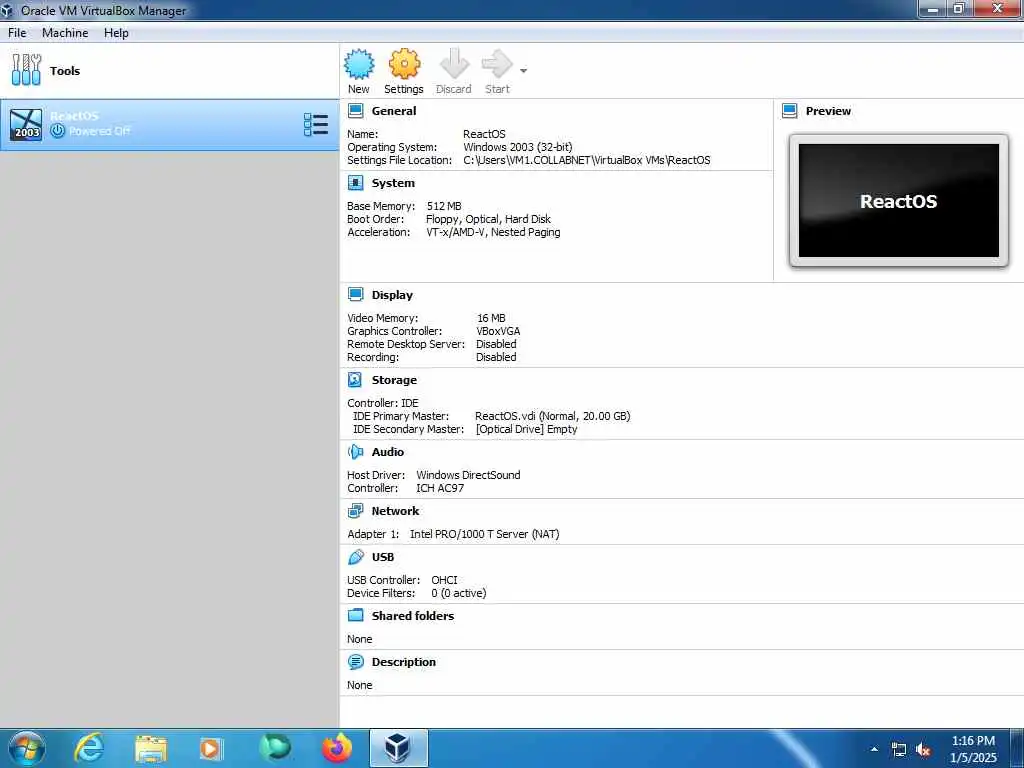The image size is (1024, 768).
Task: Click the Storage section disk icon
Action: point(356,379)
